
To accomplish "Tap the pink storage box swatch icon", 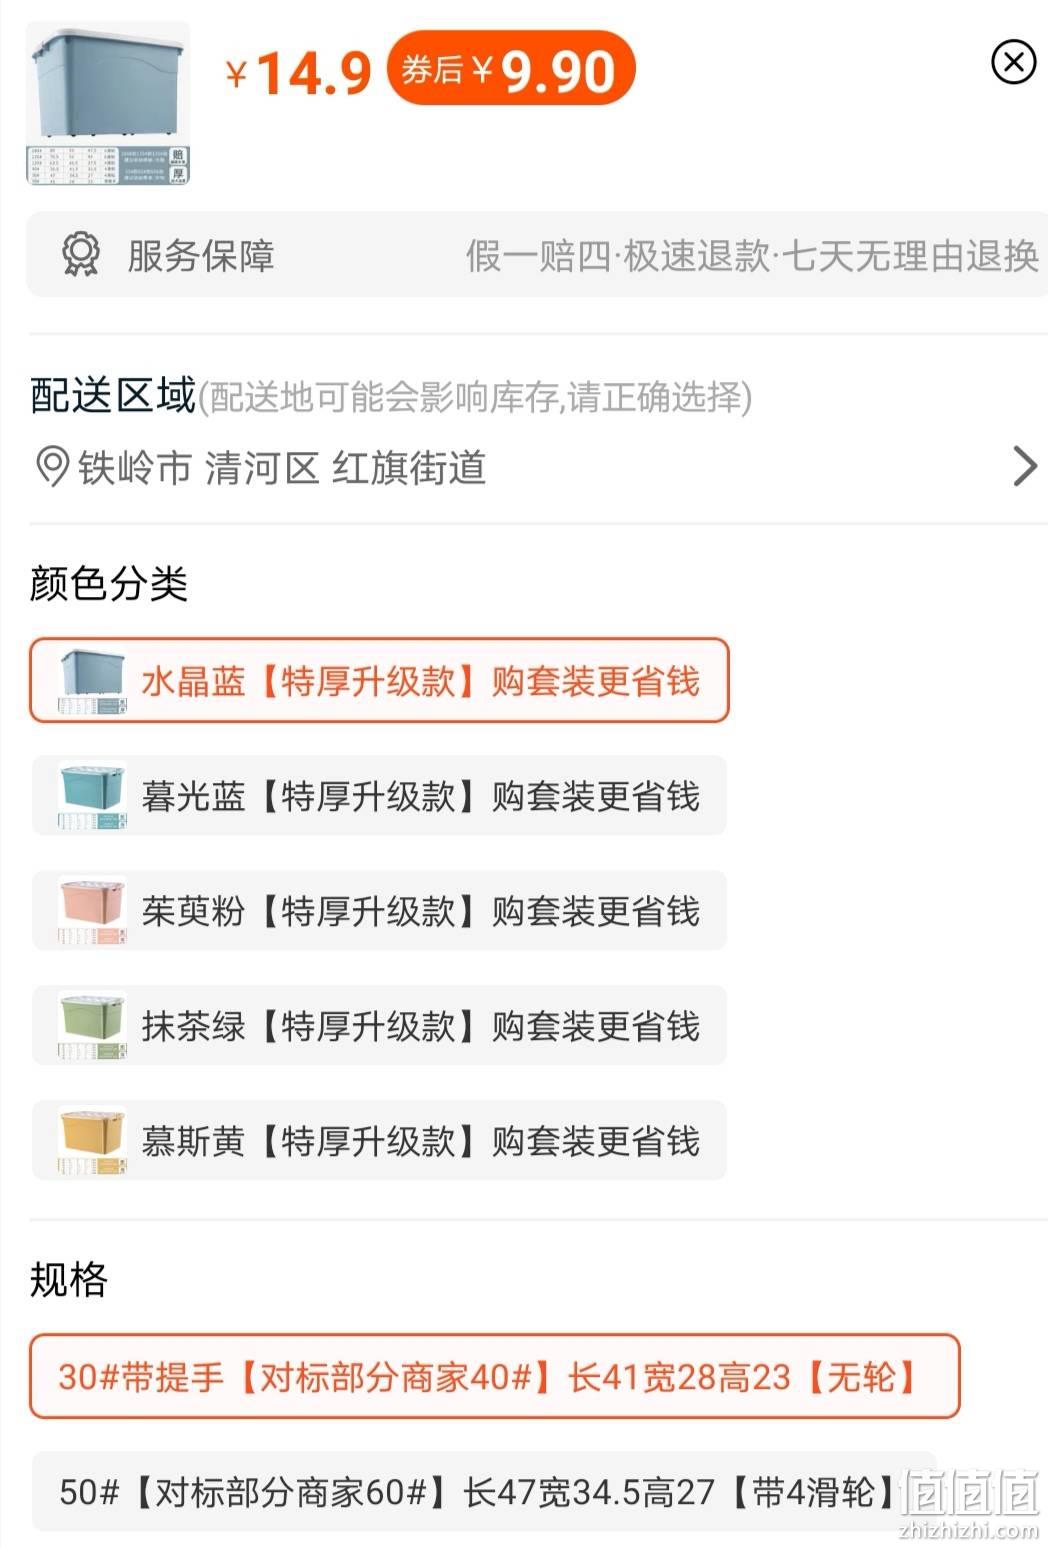I will [x=92, y=911].
